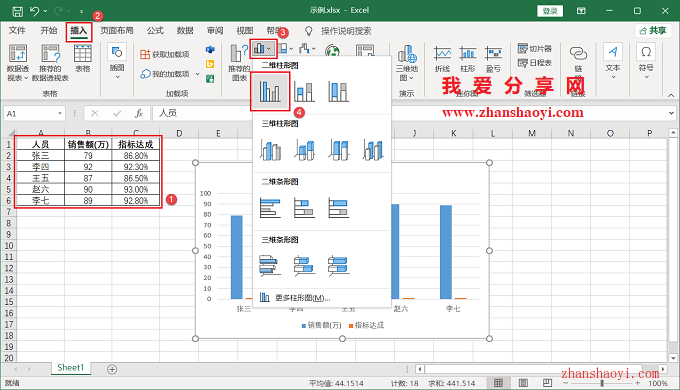Select 3D 100% stacked bar chart

[x=339, y=265]
